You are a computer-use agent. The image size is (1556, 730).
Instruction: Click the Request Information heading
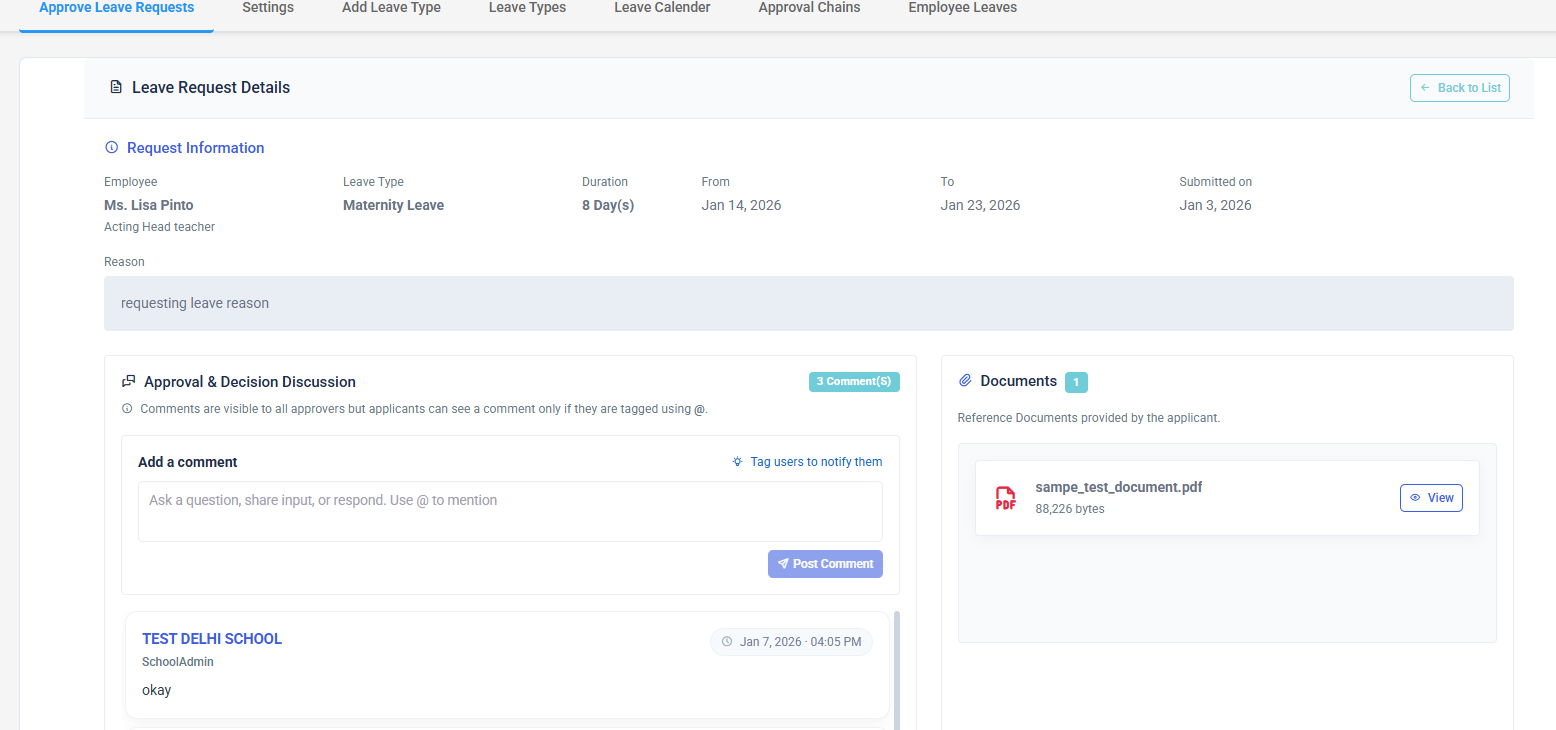pyautogui.click(x=196, y=148)
